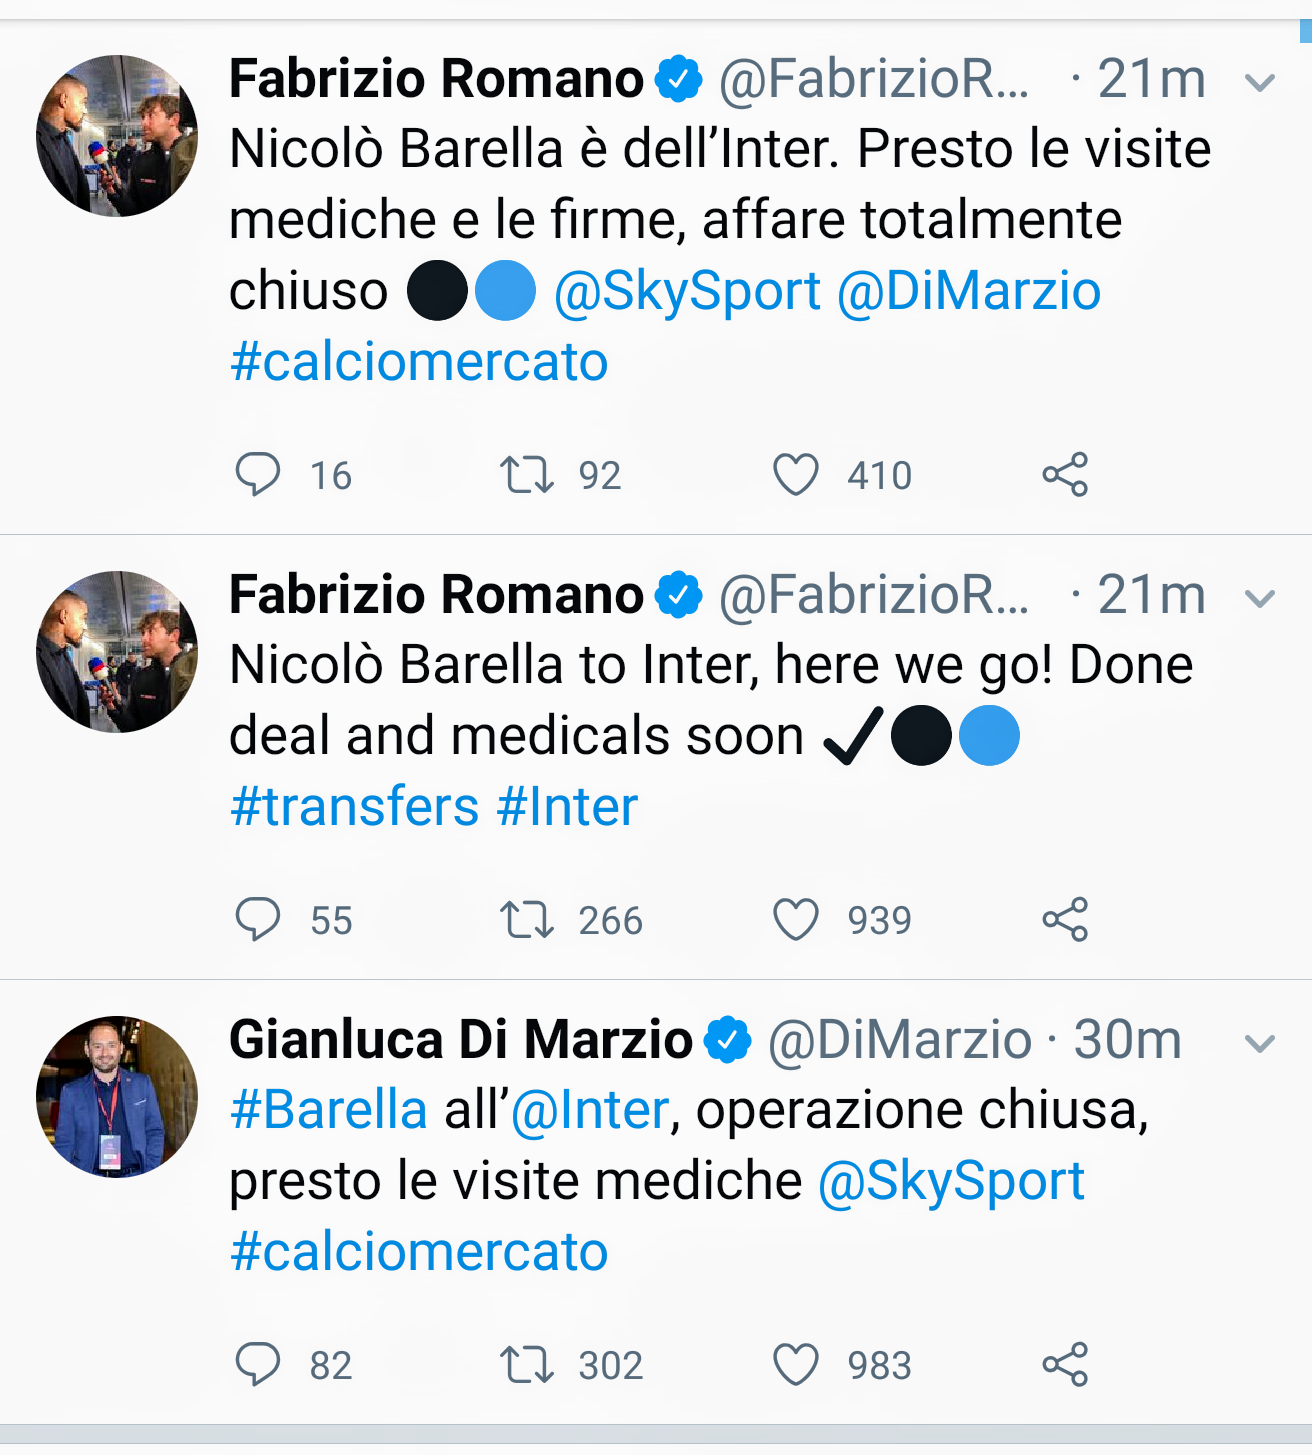
Task: Like the tweet with 939 likes
Action: pyautogui.click(x=796, y=920)
